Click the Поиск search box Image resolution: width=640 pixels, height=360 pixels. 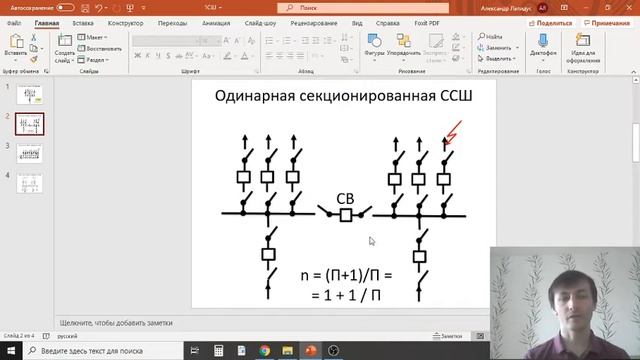tap(363, 8)
